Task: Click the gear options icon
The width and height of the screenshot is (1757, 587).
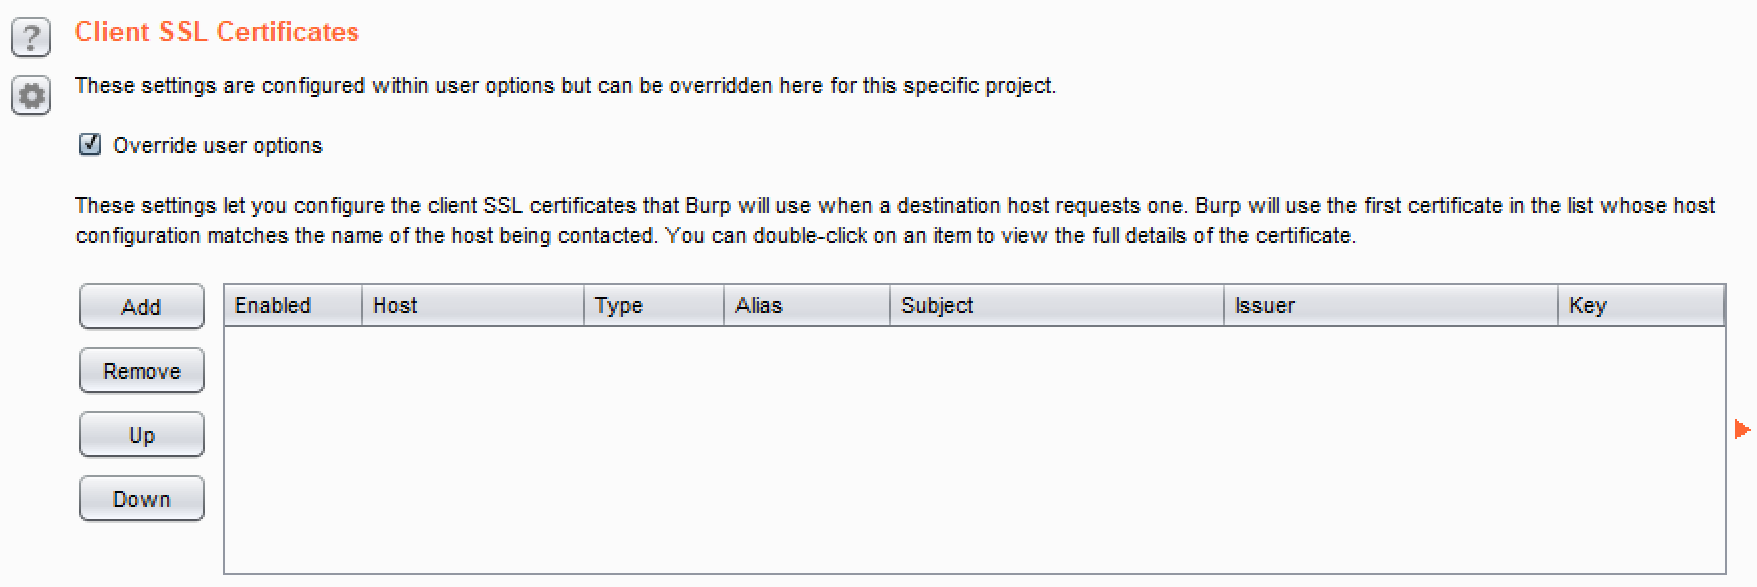Action: (31, 96)
